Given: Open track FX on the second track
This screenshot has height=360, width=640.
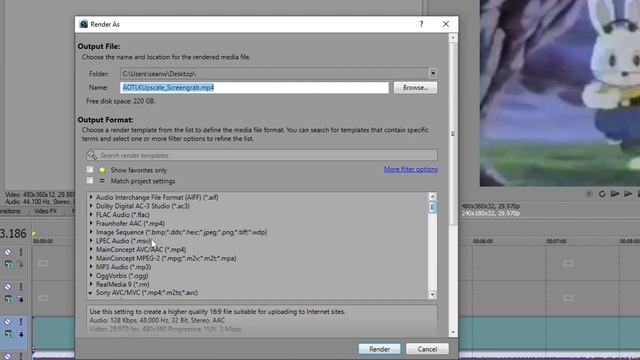Looking at the screenshot, I should click(x=9, y=299).
